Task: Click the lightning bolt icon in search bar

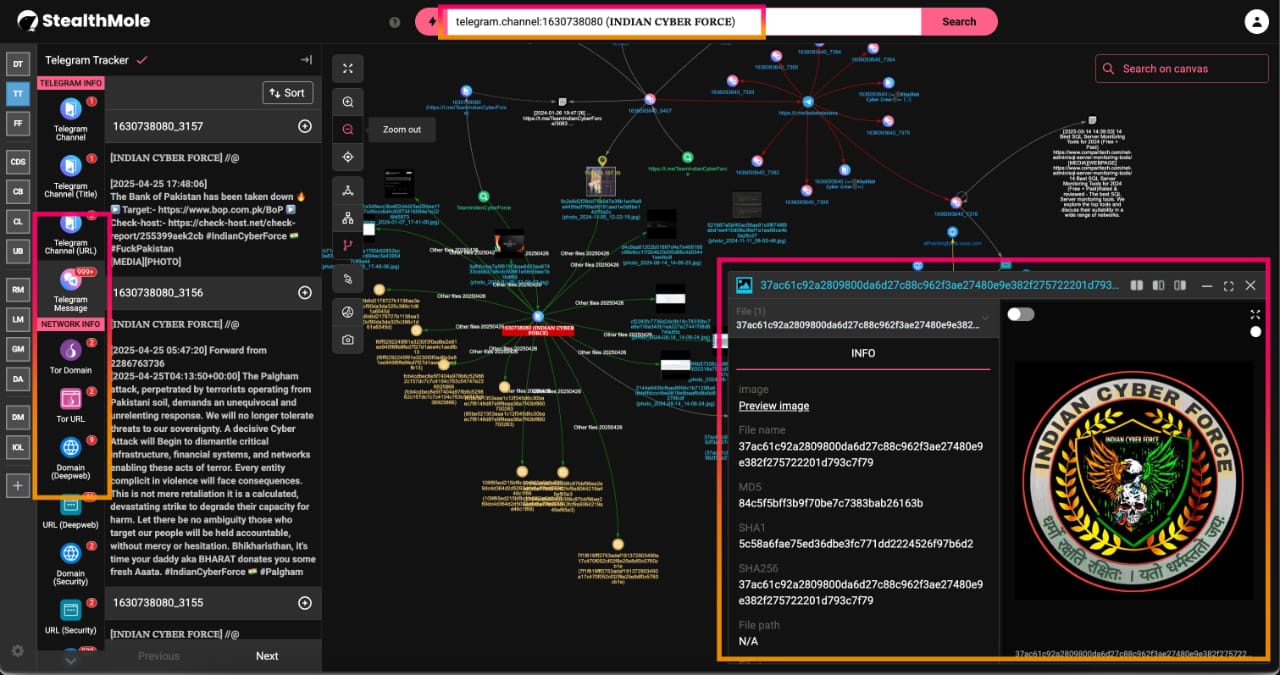Action: [x=431, y=22]
